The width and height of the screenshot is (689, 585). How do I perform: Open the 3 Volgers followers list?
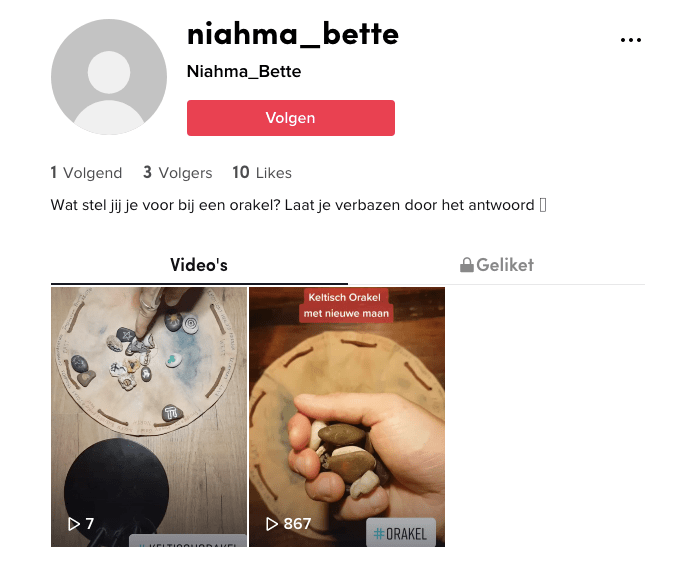click(x=178, y=173)
